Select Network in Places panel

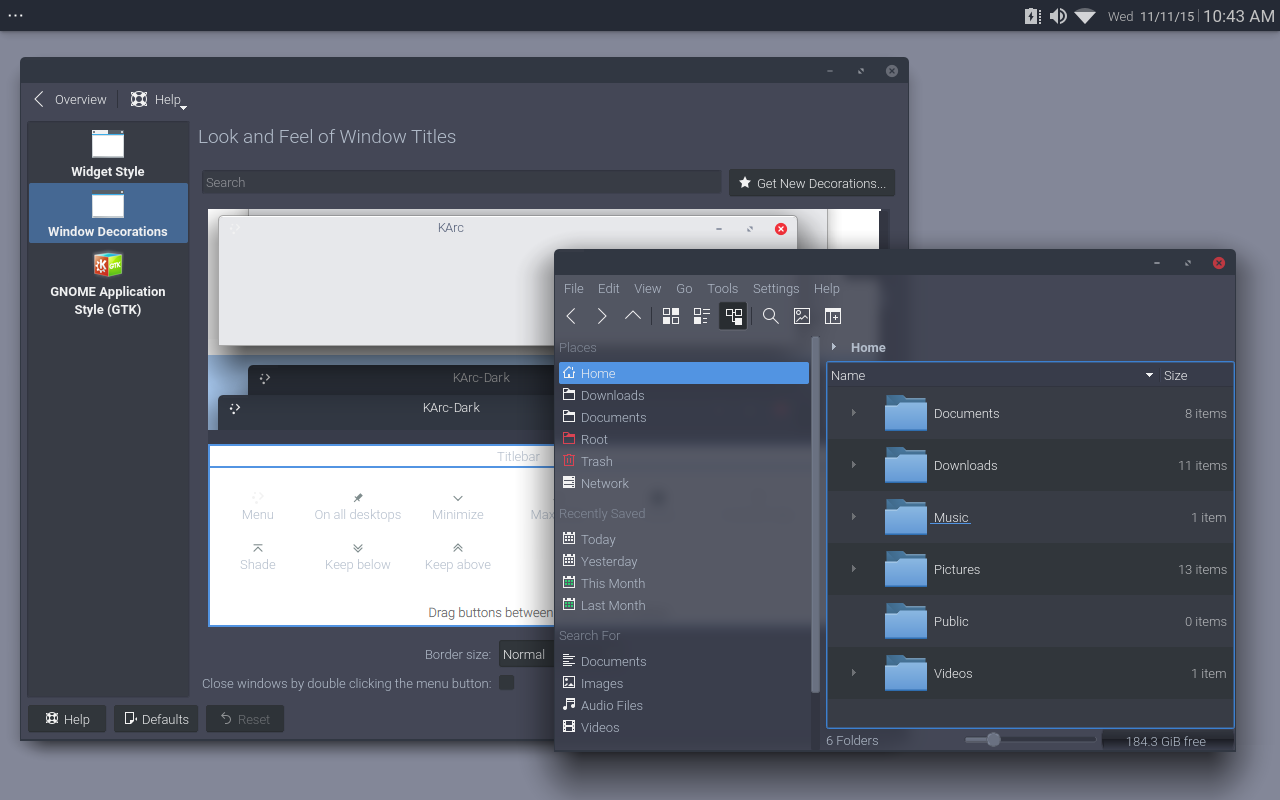684,483
